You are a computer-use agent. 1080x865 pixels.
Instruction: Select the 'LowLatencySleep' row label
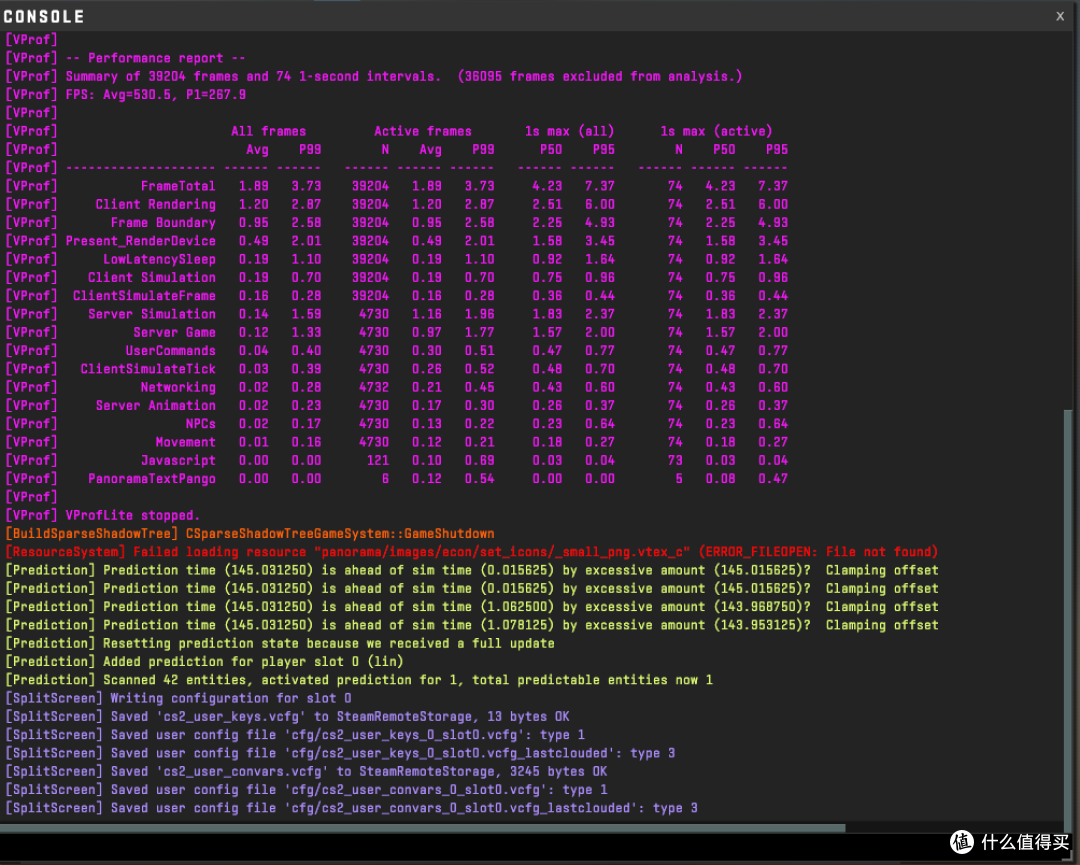click(159, 259)
